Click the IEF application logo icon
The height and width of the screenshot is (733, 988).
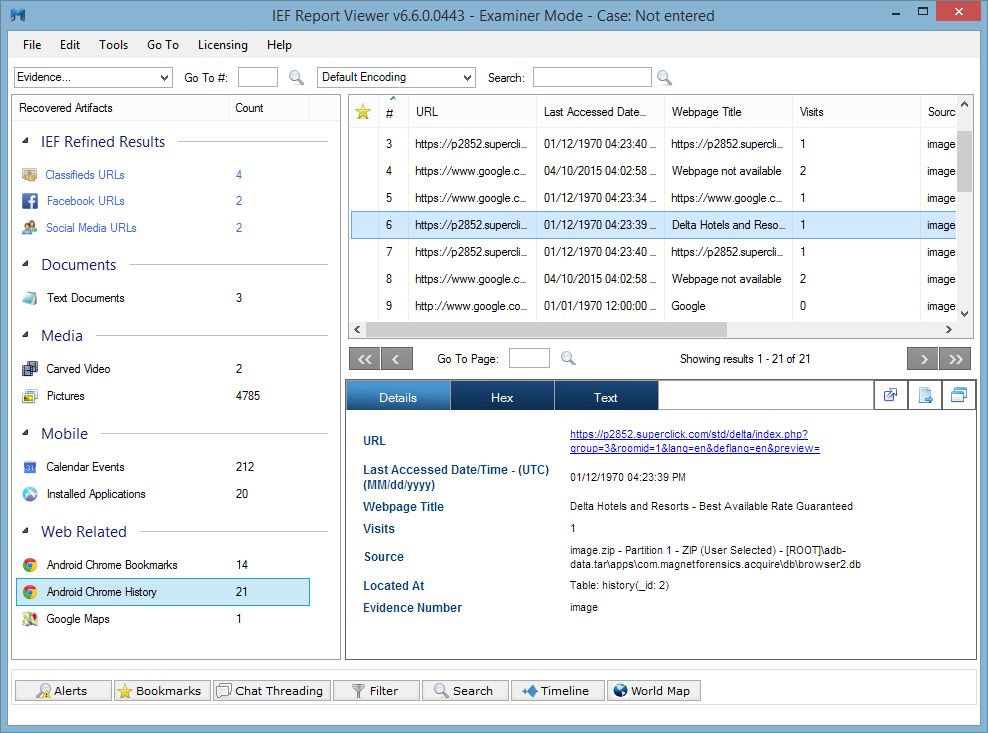(18, 14)
